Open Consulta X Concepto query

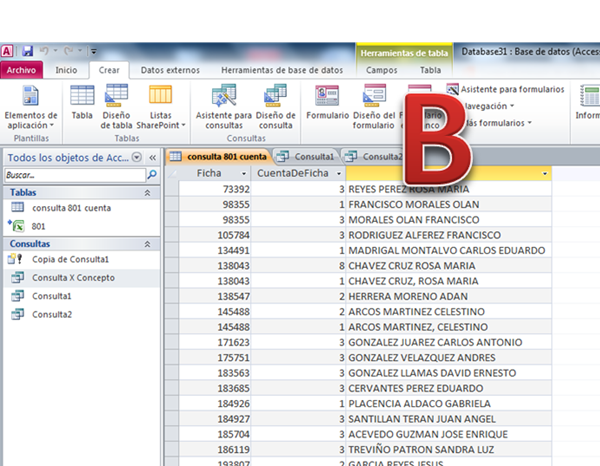click(72, 277)
